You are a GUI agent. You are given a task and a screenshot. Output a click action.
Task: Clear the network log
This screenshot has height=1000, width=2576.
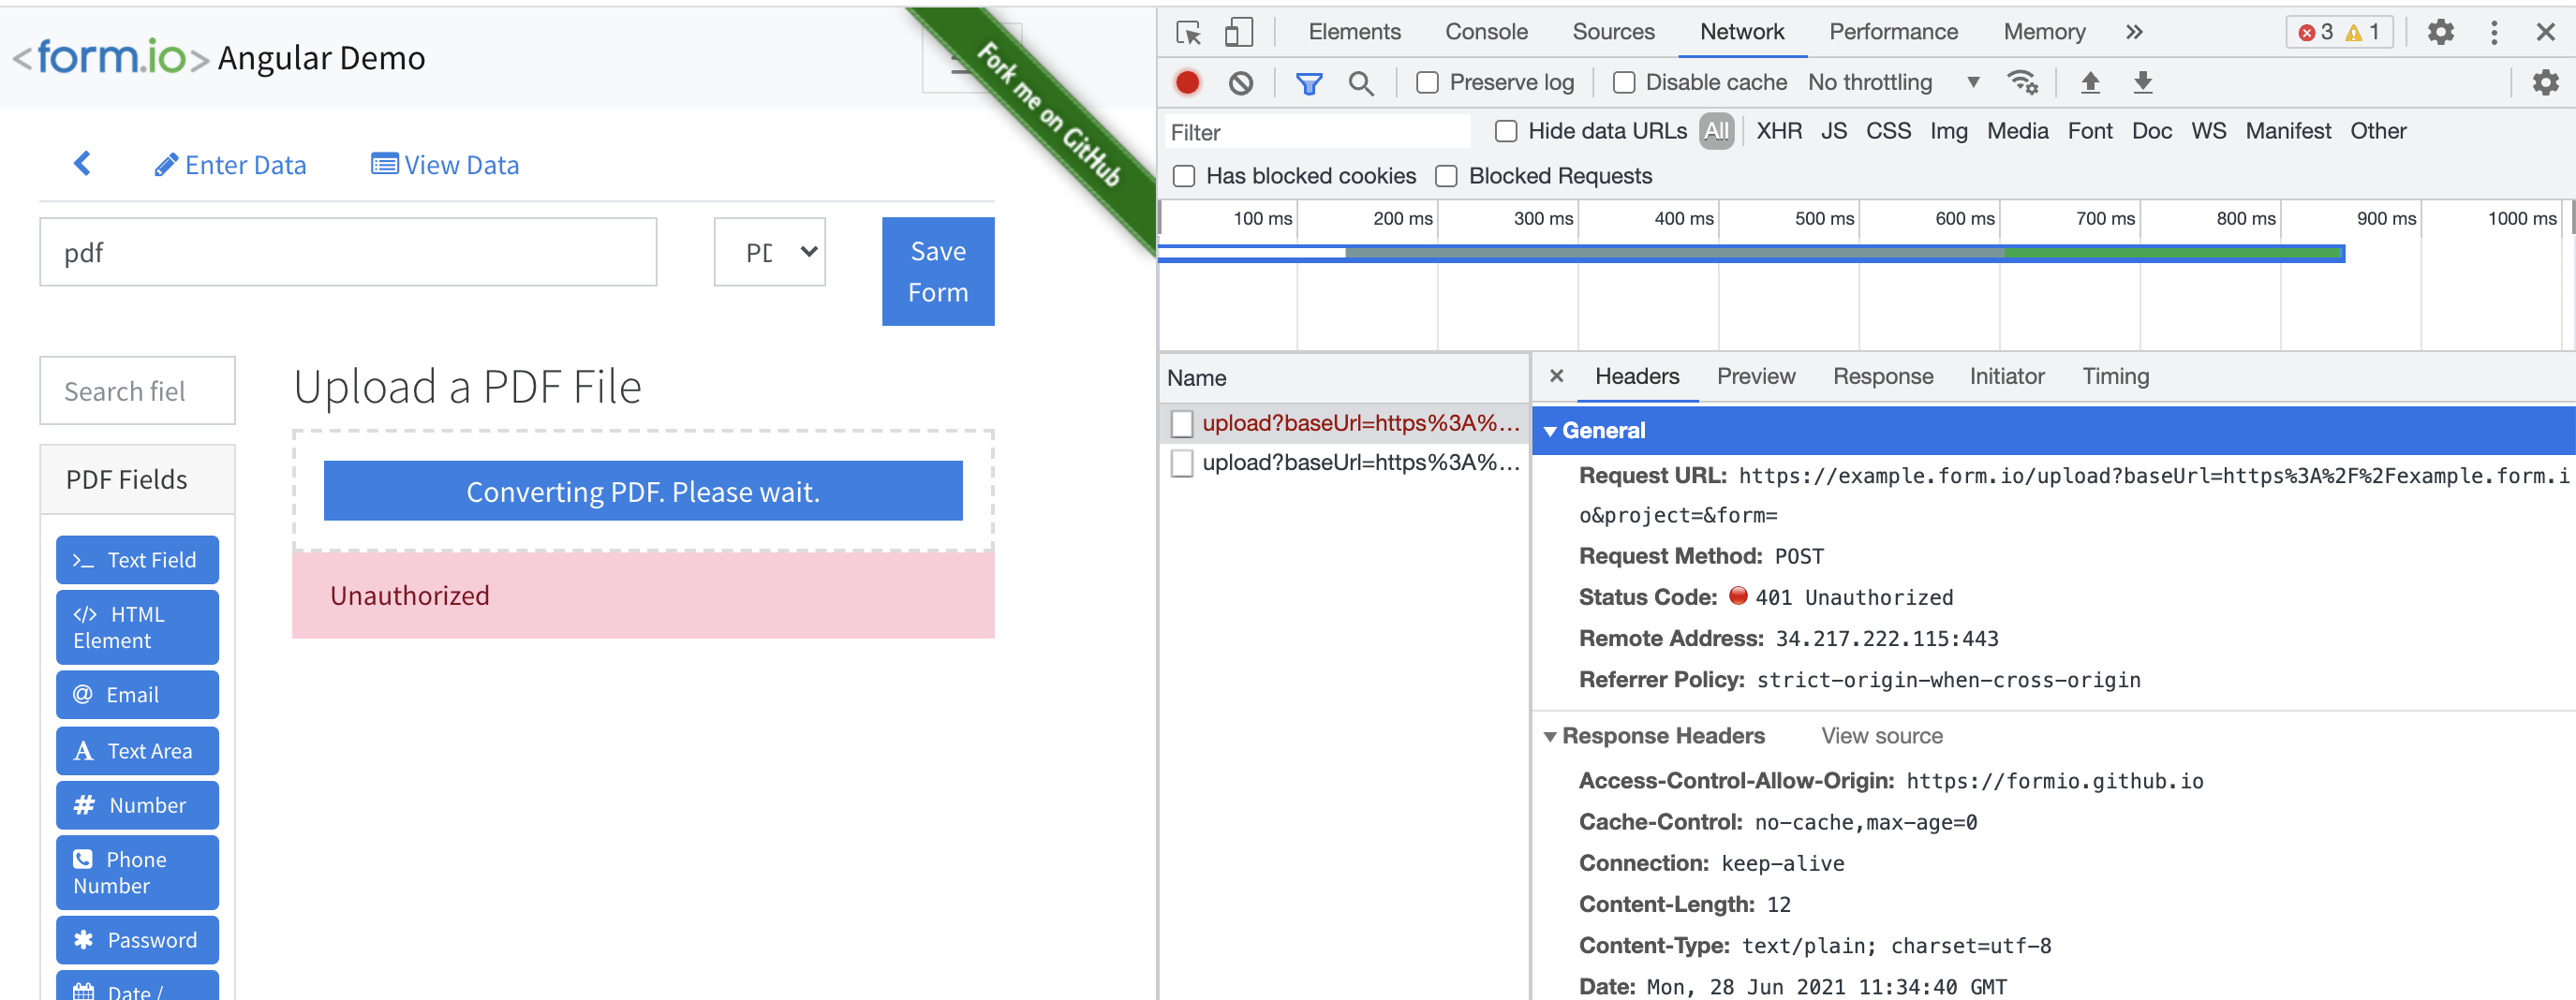1240,83
